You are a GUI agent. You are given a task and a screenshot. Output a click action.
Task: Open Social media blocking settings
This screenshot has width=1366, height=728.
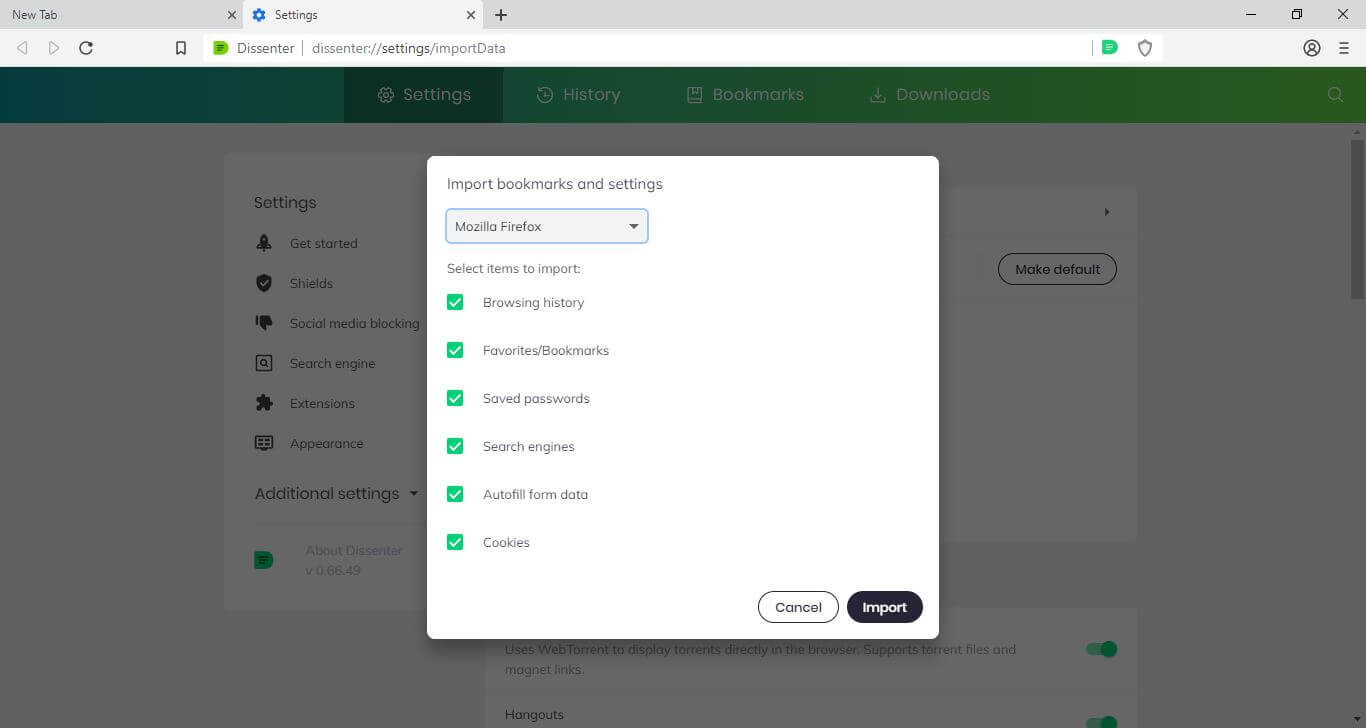tap(354, 323)
